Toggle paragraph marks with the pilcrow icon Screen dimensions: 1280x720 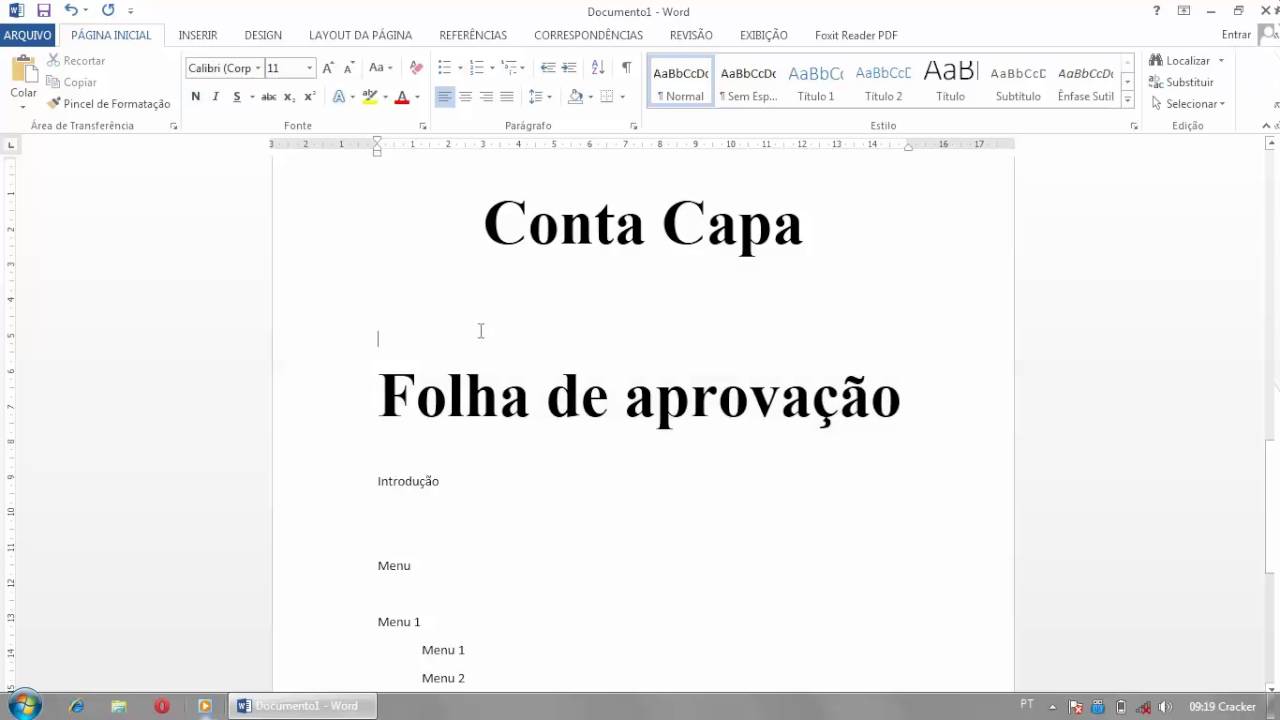pos(626,67)
